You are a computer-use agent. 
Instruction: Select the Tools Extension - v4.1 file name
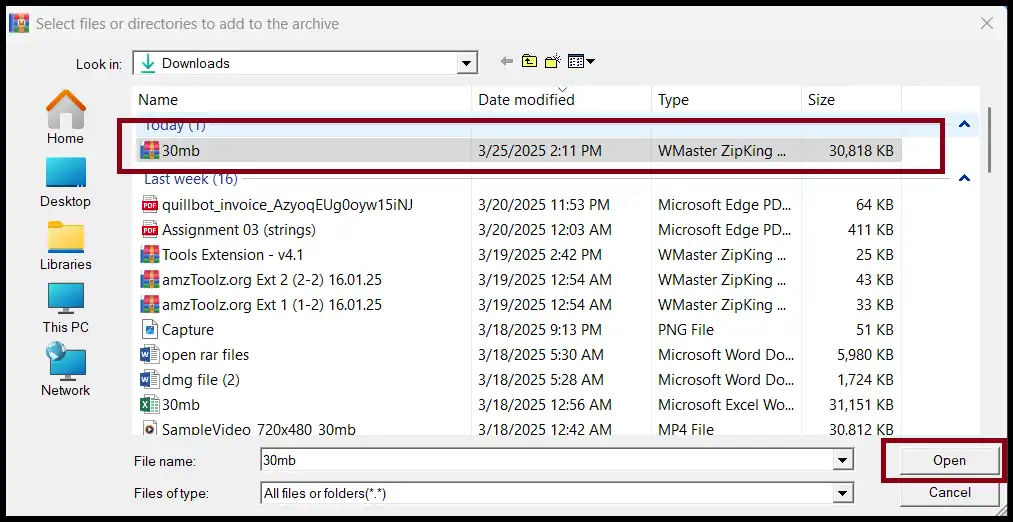tap(233, 255)
